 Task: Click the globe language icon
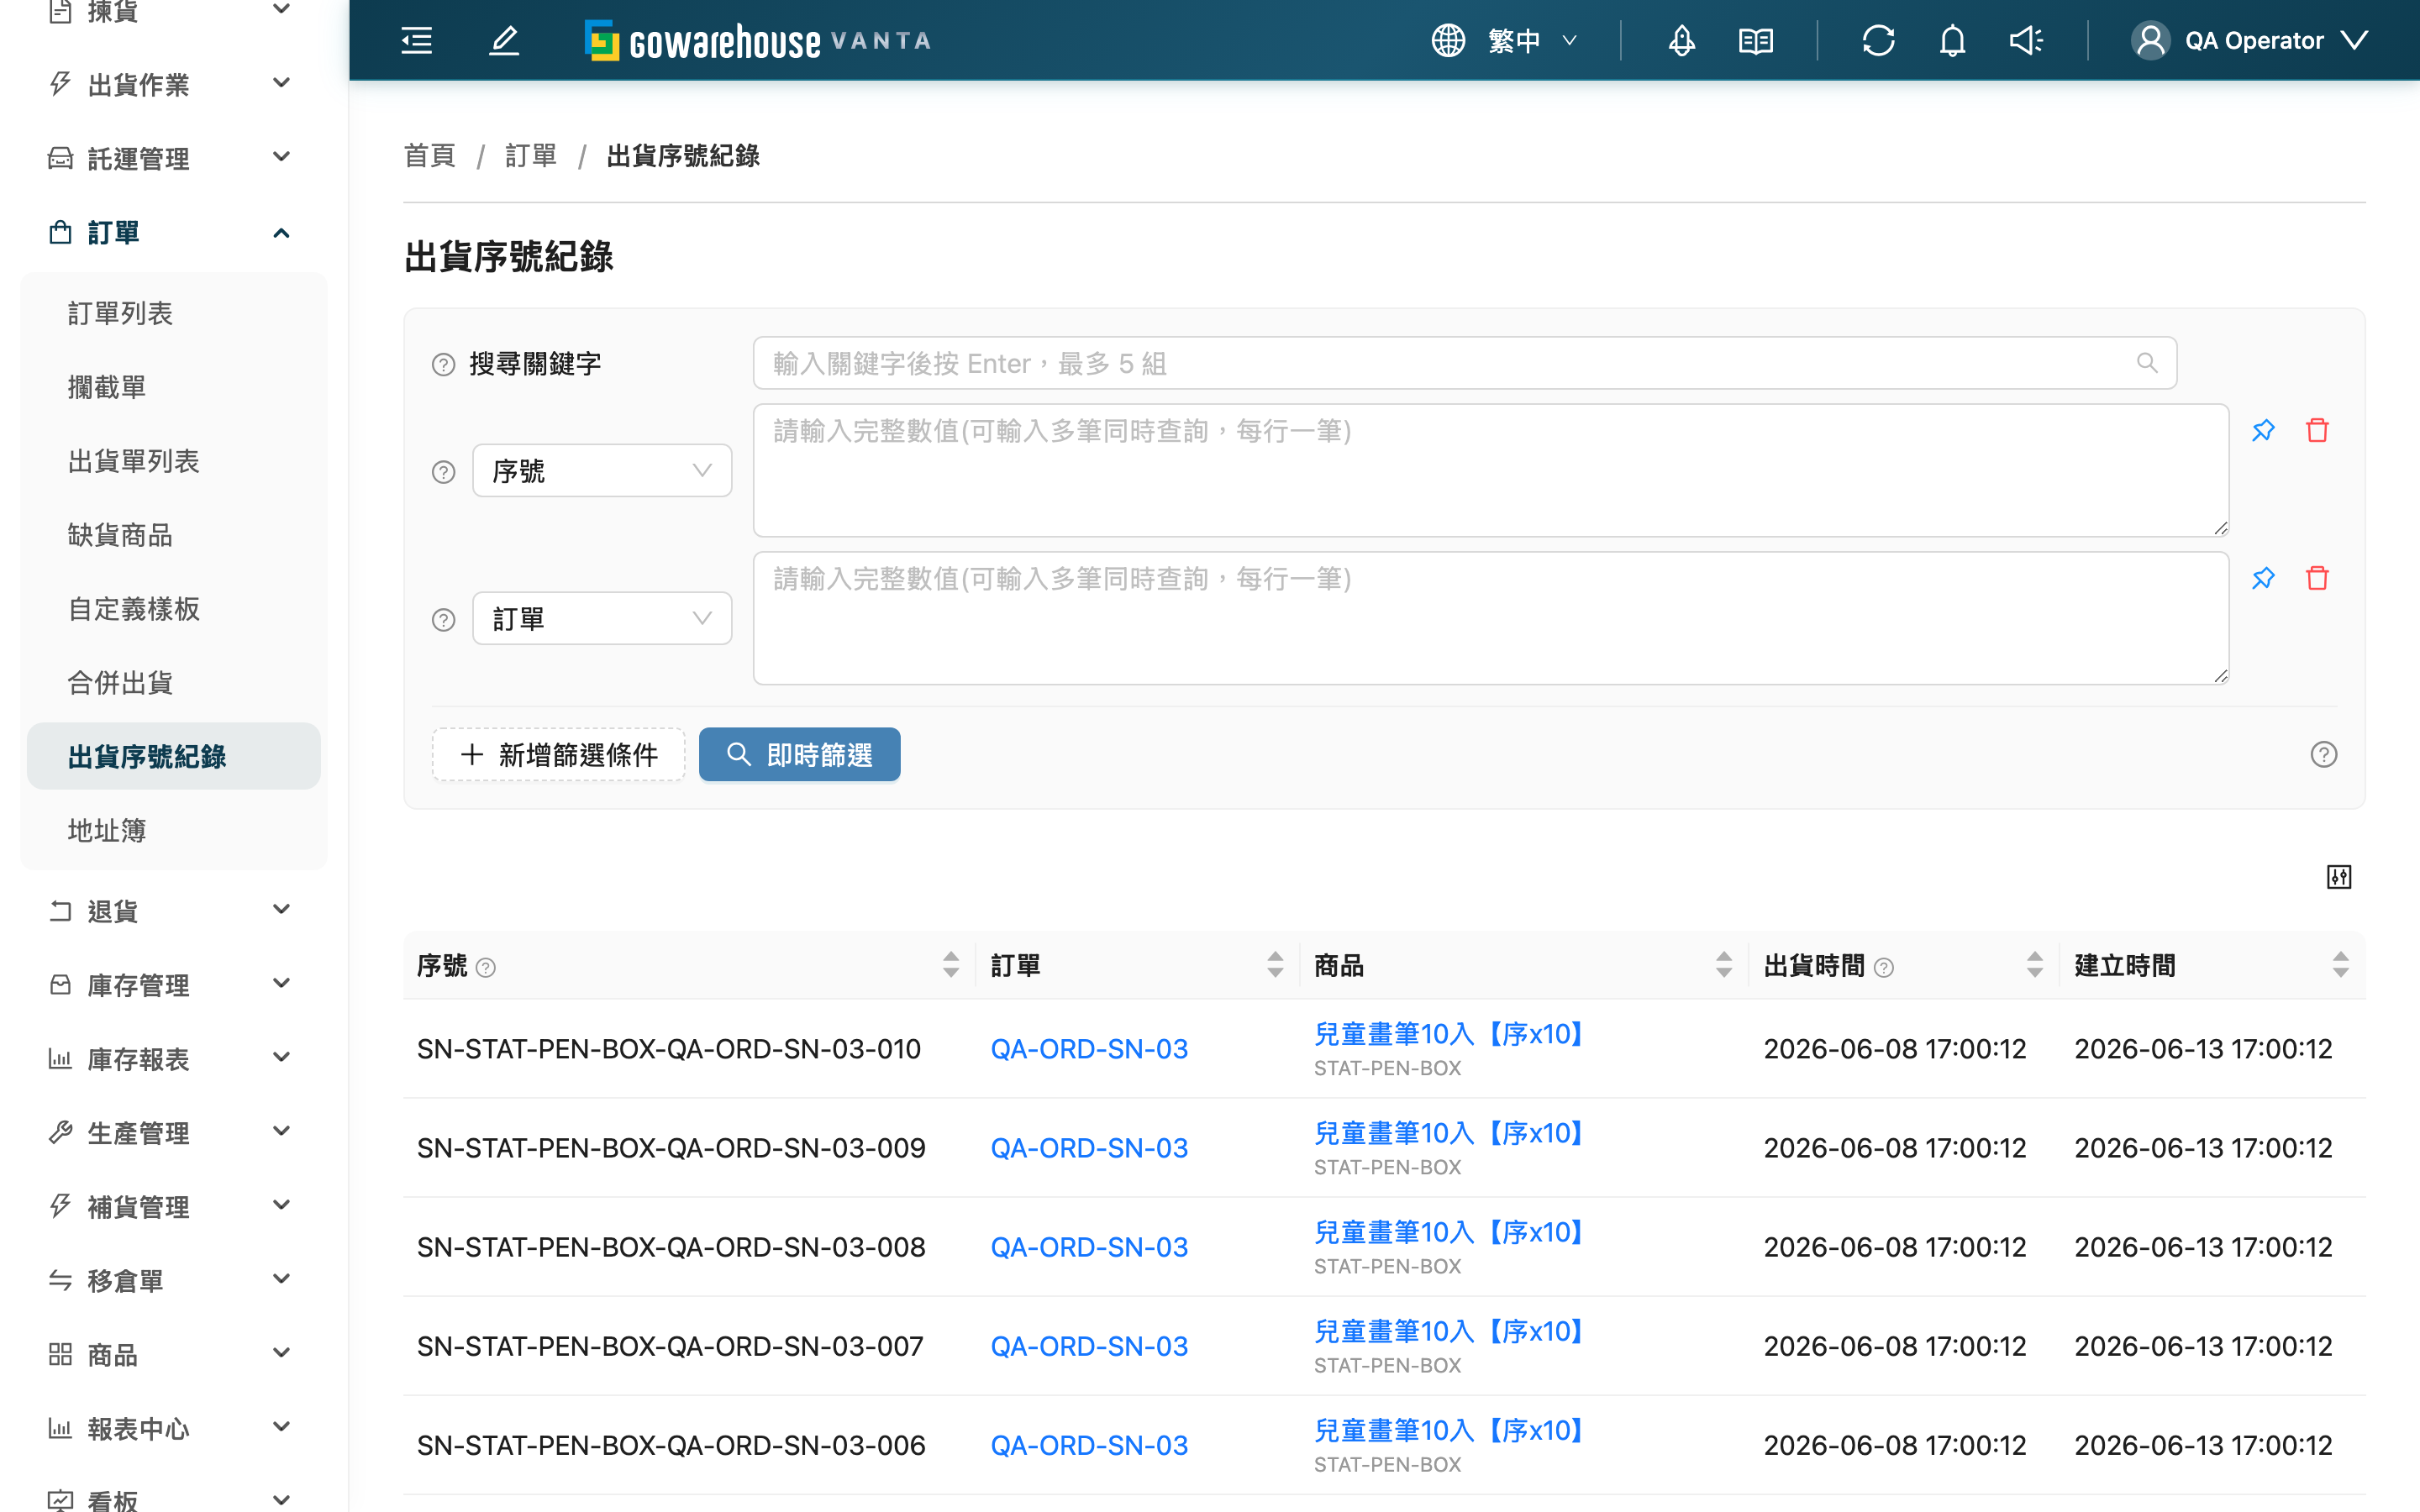pyautogui.click(x=1448, y=41)
